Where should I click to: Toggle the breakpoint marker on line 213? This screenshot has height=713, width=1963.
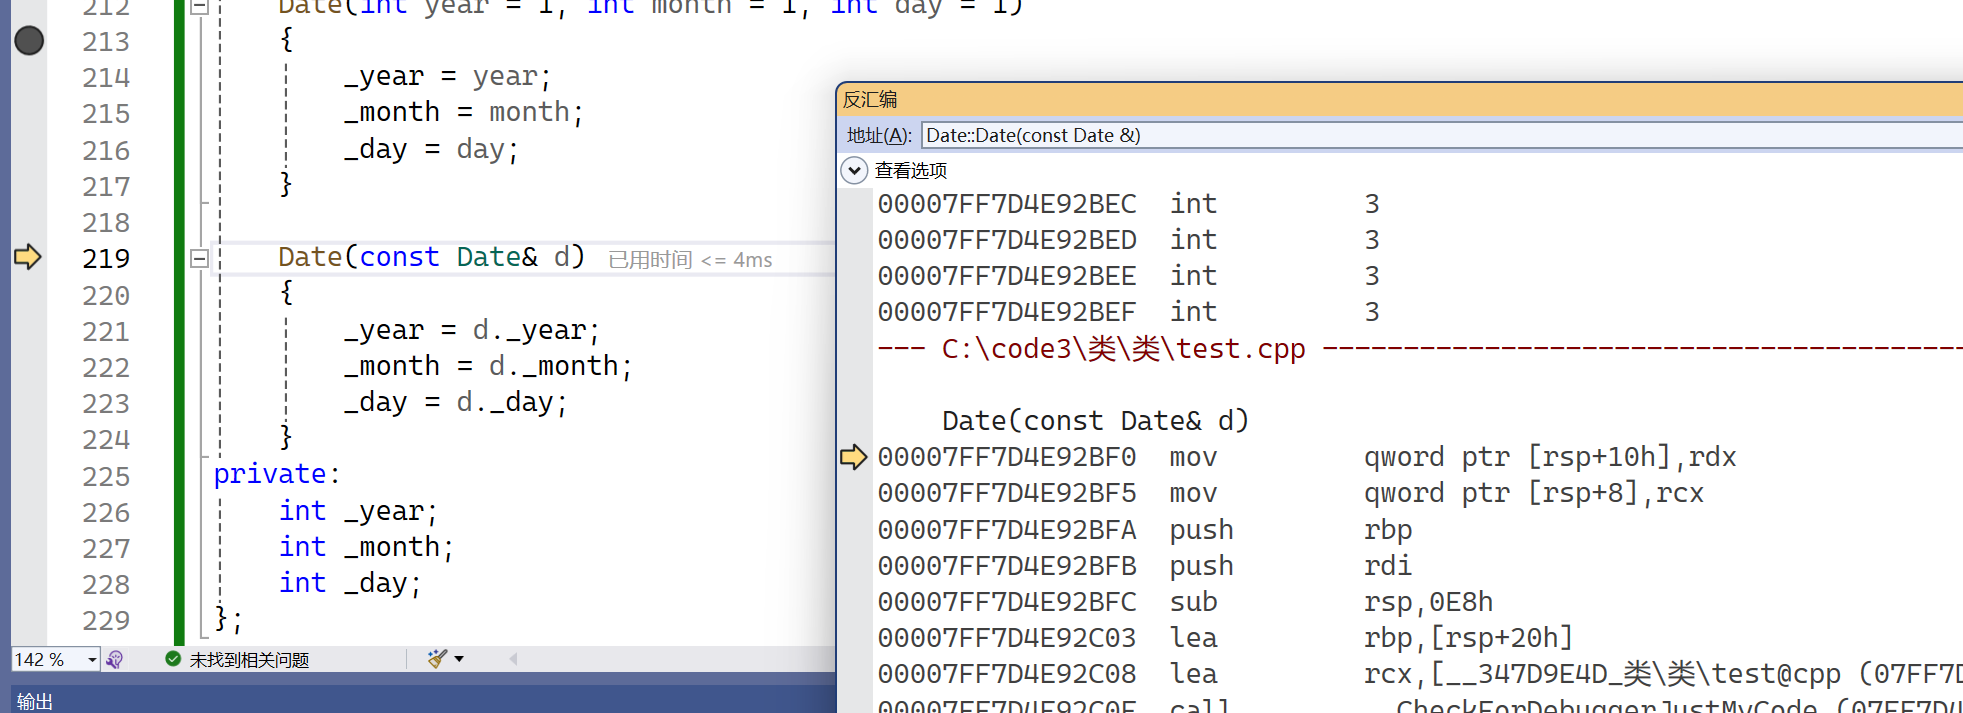(x=29, y=41)
